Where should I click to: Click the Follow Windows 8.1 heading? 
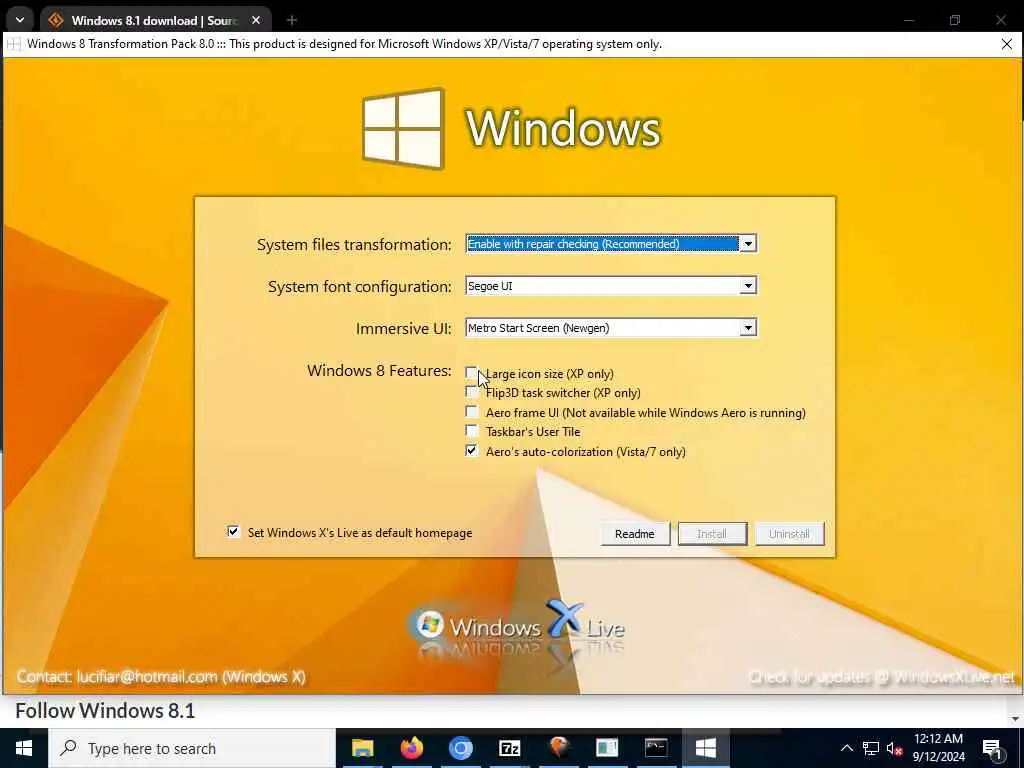click(105, 711)
